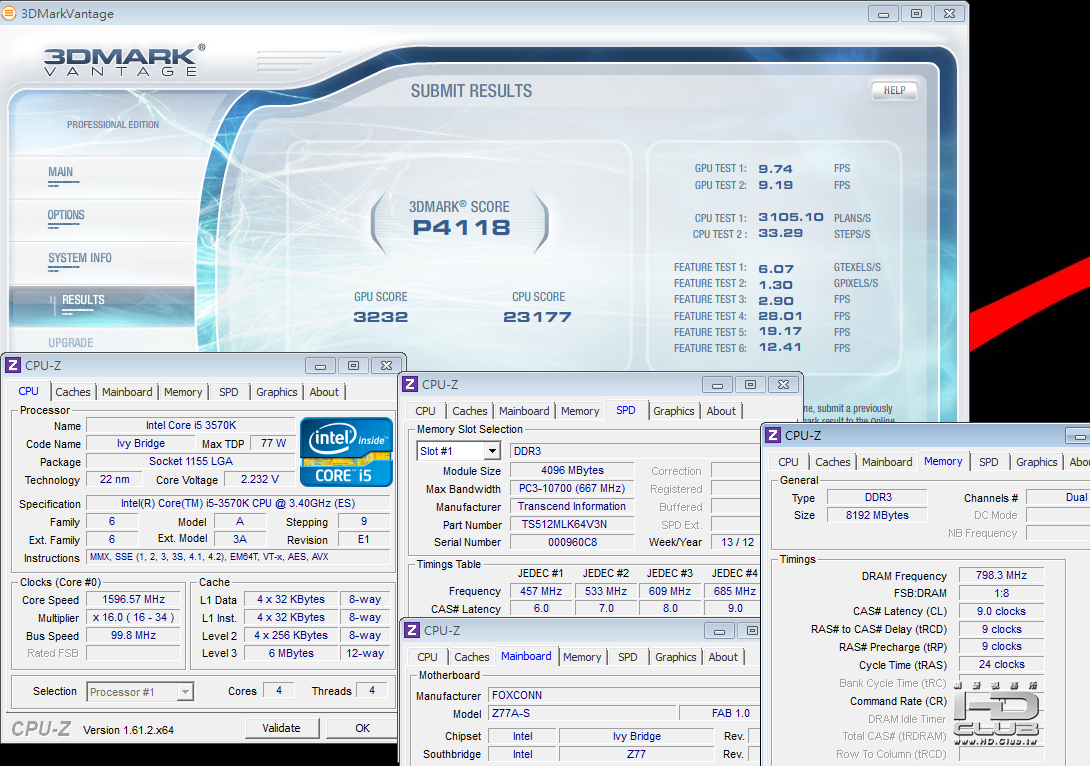Click the Part Number field TS512MLK64V3N
Image resolution: width=1090 pixels, height=766 pixels.
tap(571, 524)
